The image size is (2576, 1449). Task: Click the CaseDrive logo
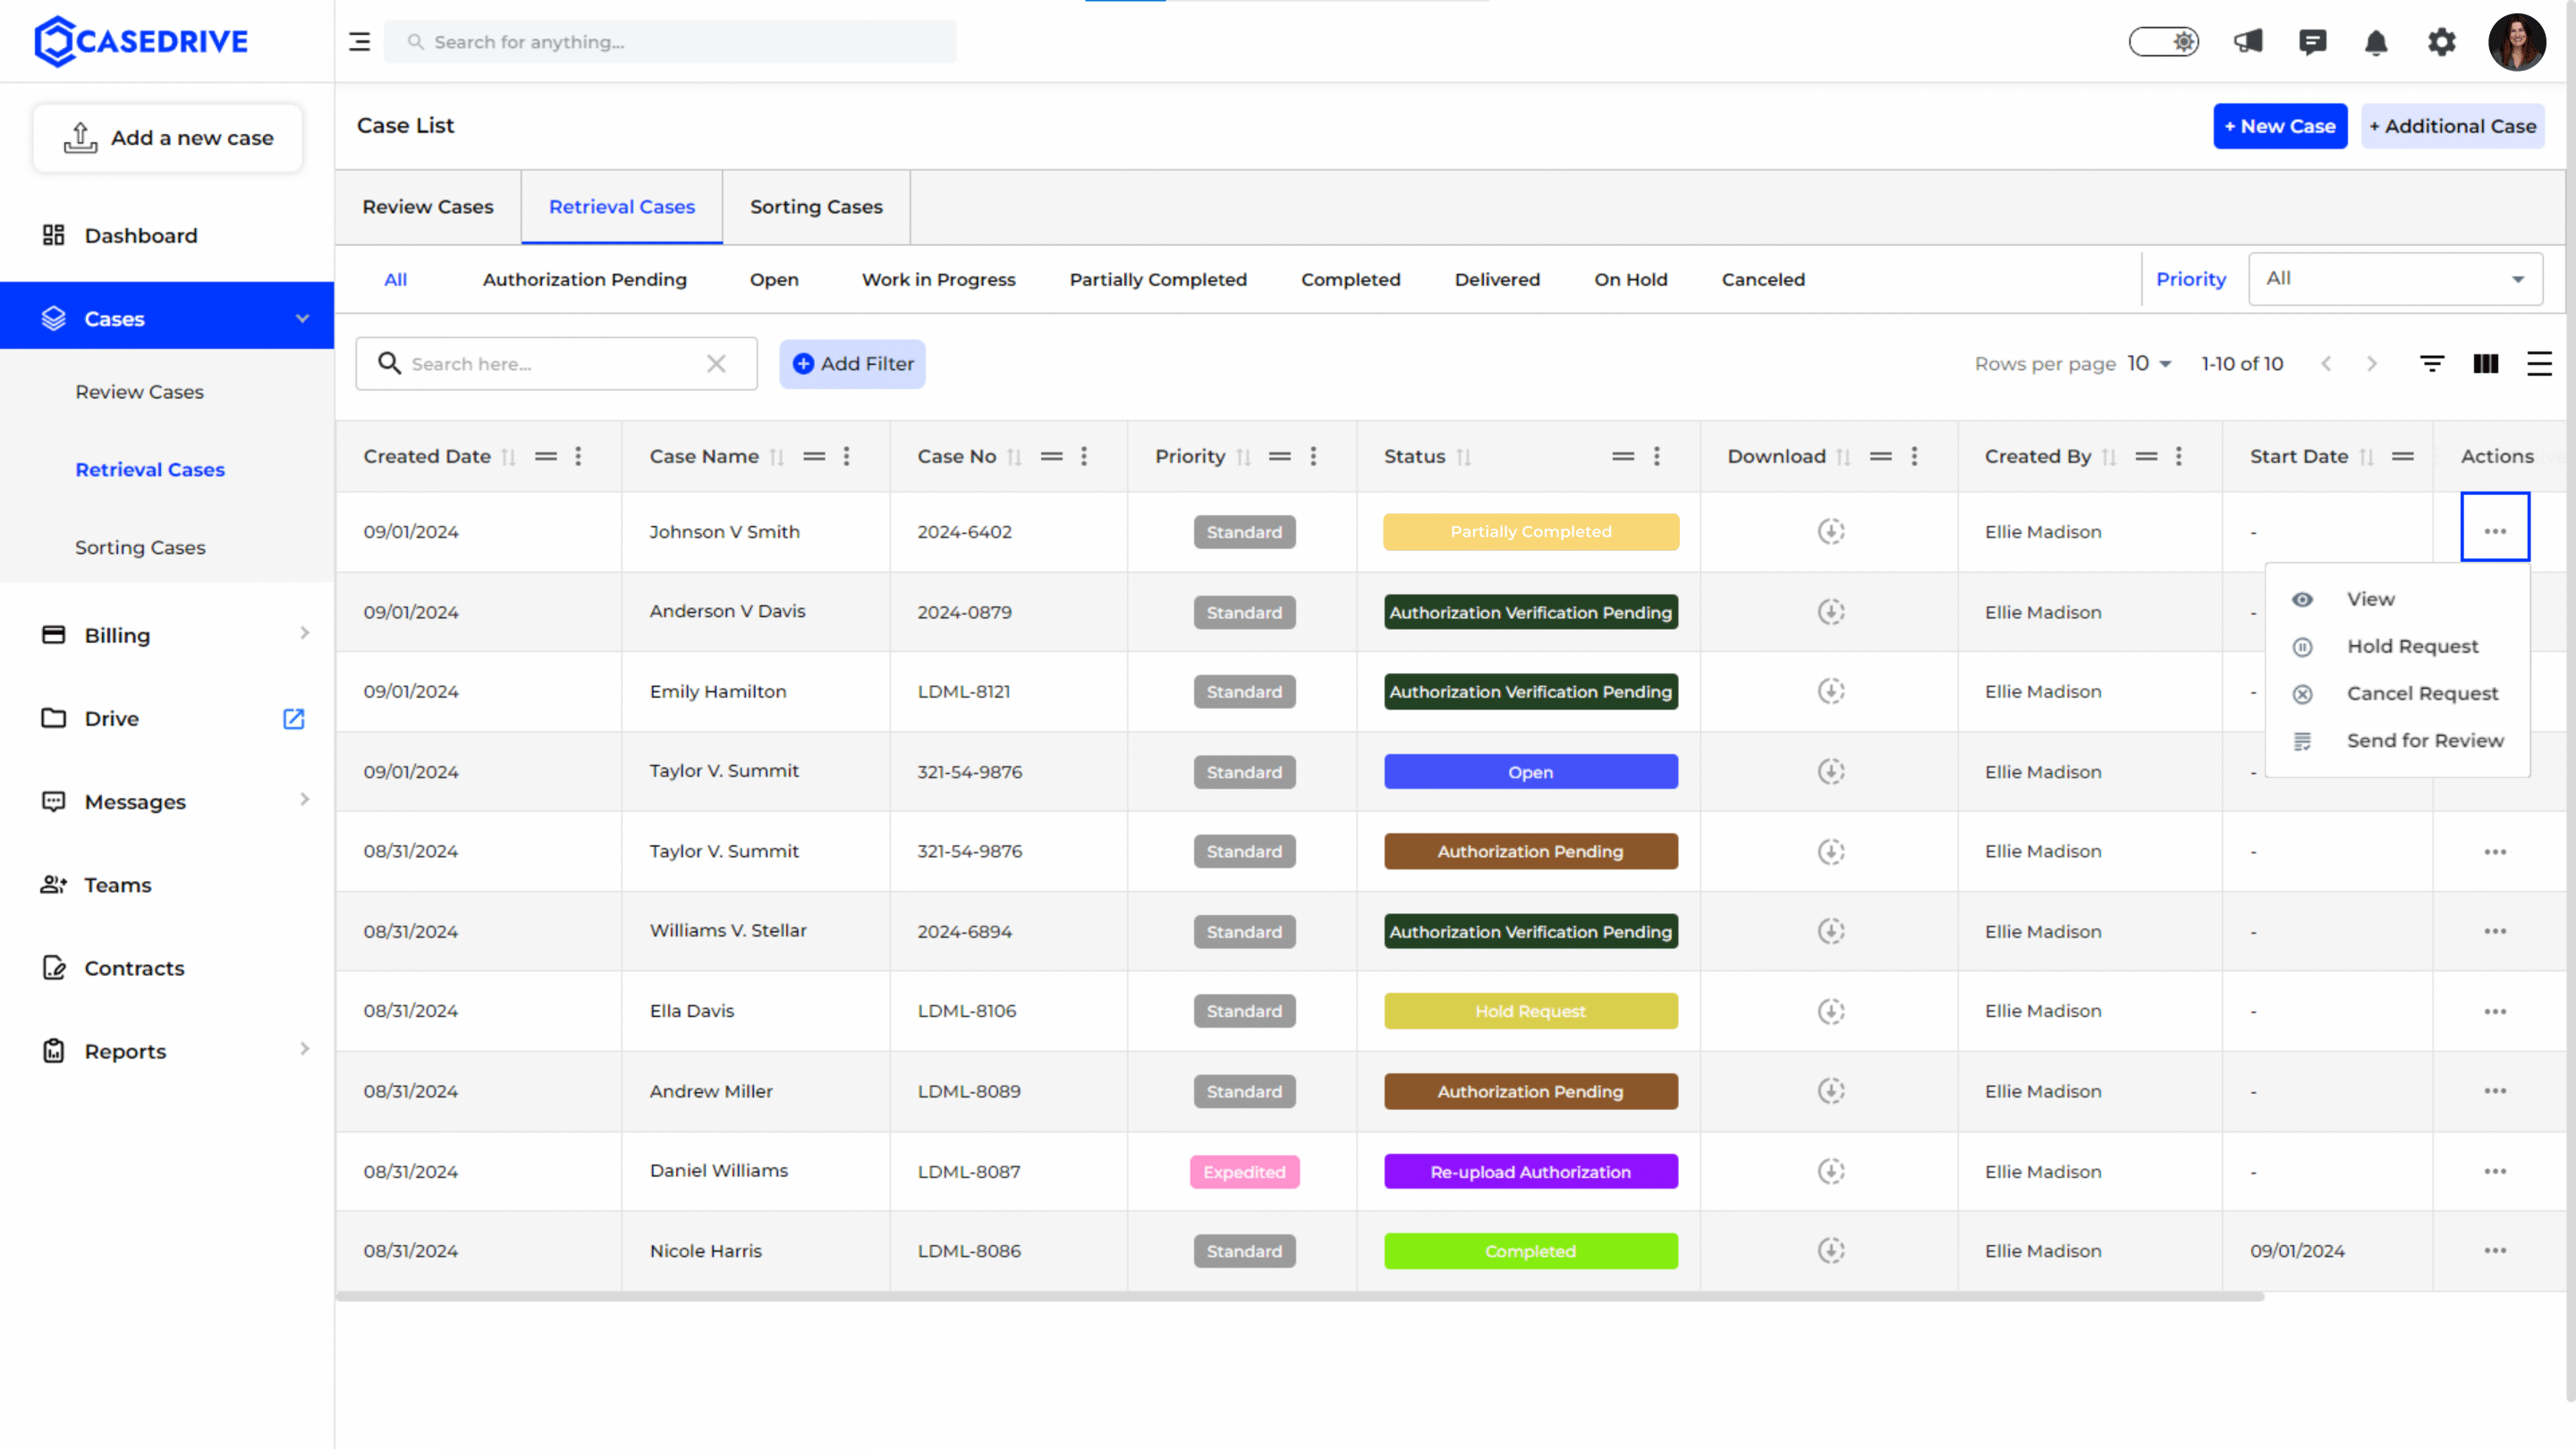[x=141, y=41]
